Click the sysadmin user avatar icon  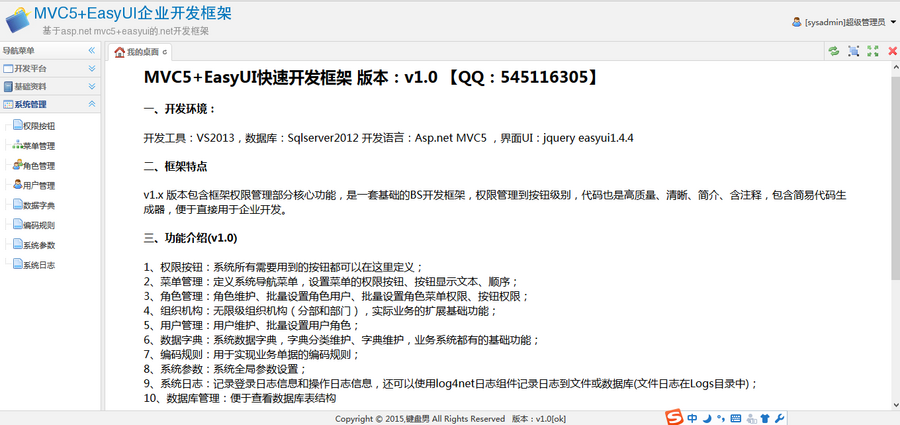click(x=797, y=22)
